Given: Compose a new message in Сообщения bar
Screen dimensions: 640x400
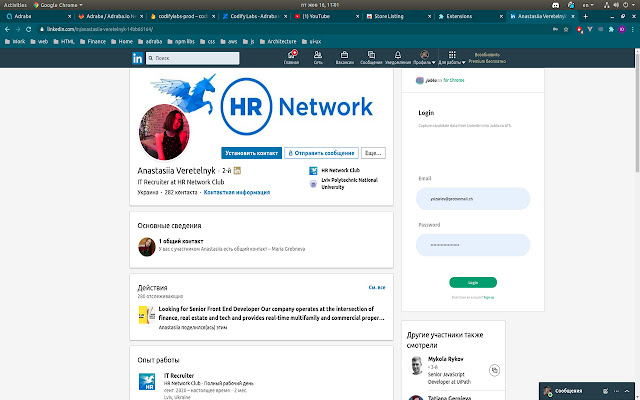Looking at the screenshot, I should [605, 391].
